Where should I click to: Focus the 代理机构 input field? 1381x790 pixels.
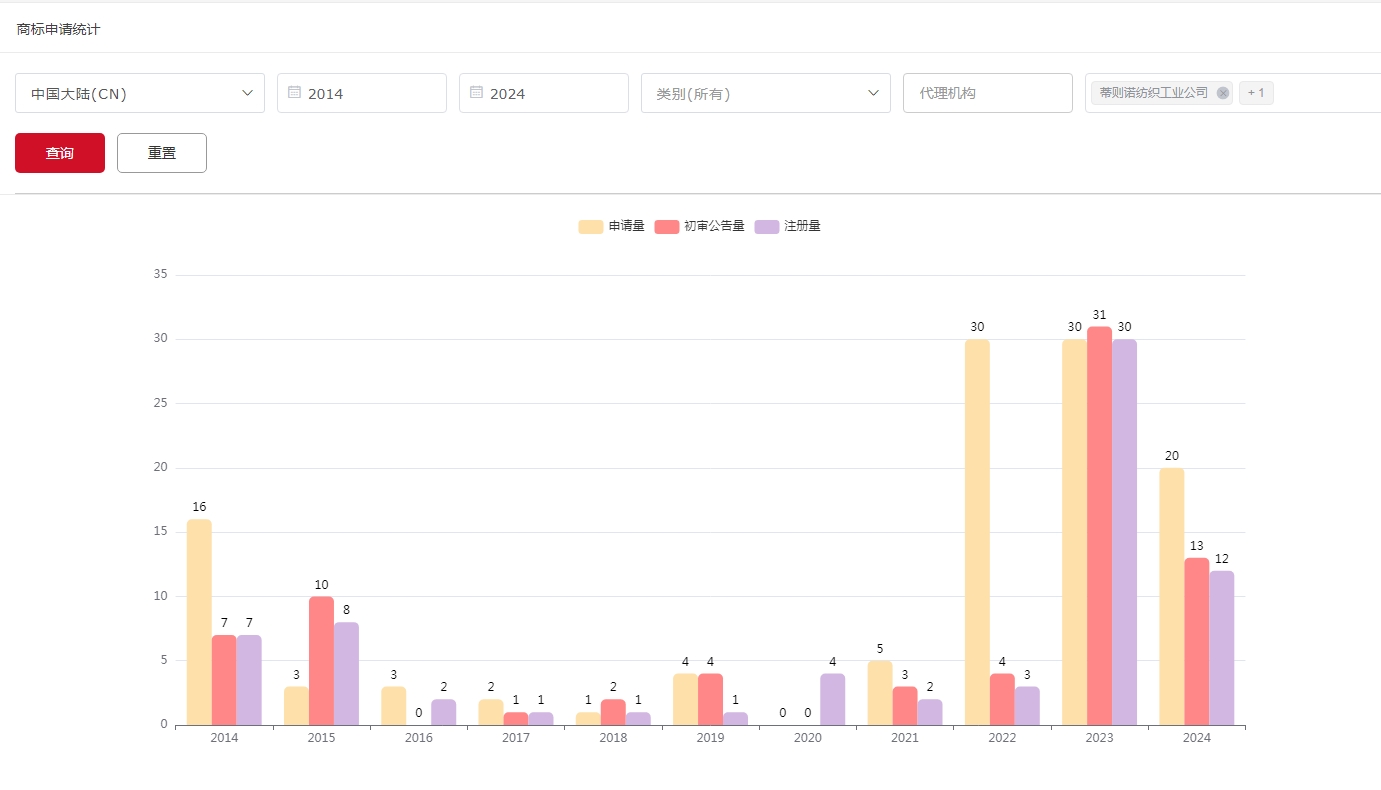pyautogui.click(x=987, y=93)
